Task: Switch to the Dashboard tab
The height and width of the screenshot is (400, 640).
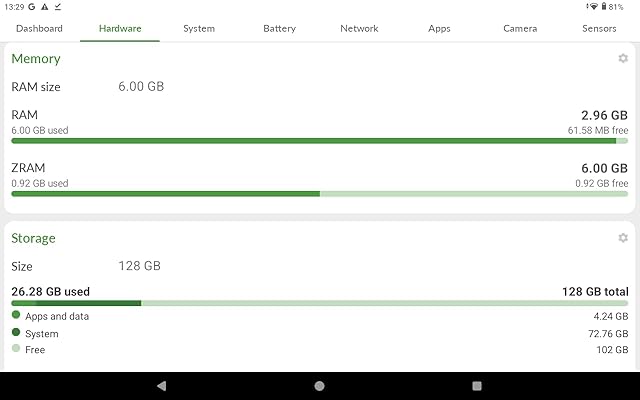Action: click(x=40, y=29)
